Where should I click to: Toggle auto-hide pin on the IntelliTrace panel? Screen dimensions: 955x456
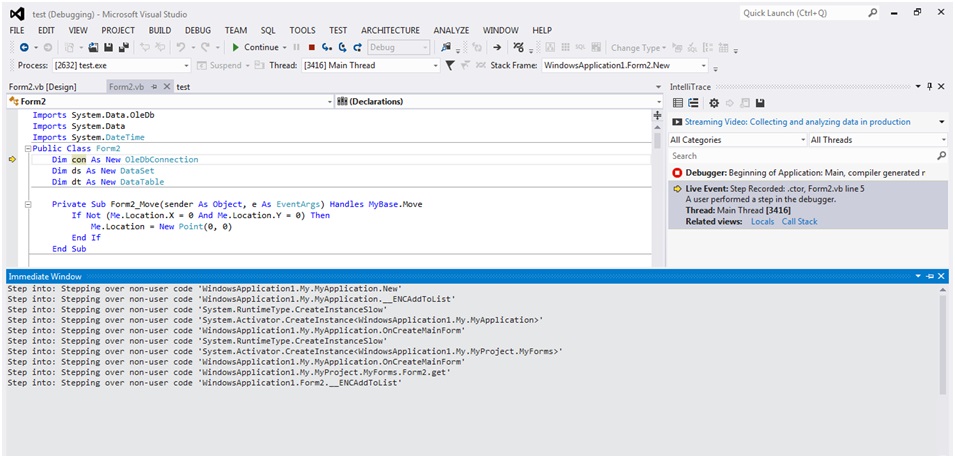(x=929, y=87)
